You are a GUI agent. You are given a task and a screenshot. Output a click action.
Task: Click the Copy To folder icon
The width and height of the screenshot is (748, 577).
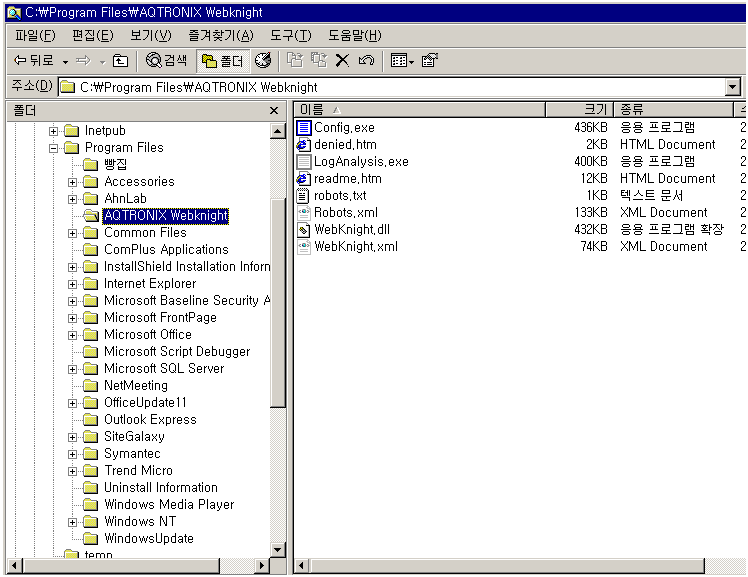pyautogui.click(x=319, y=61)
